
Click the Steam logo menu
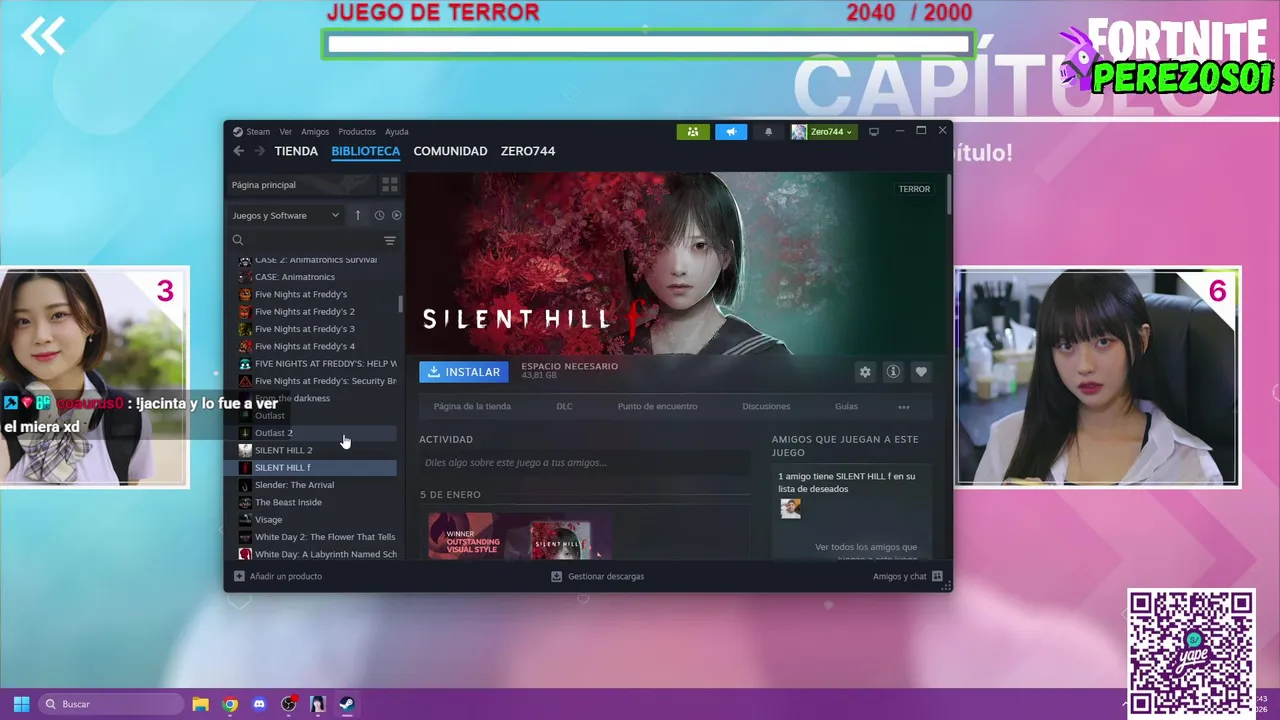(x=251, y=132)
